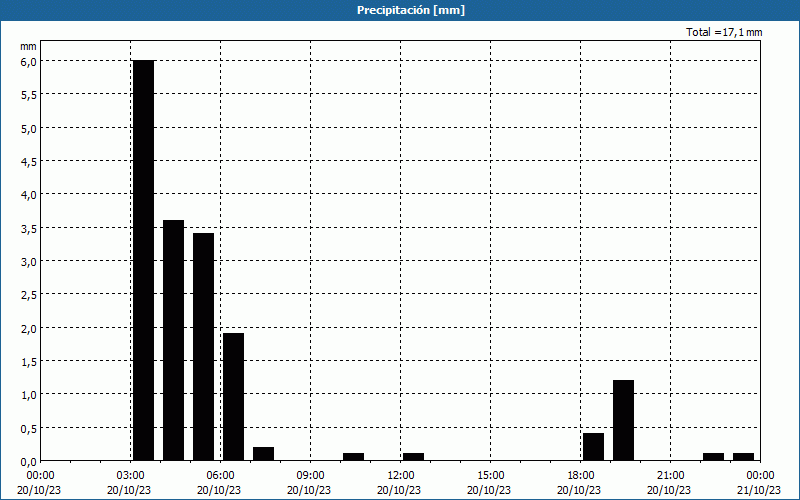Click the 3,0 value on the y-axis
This screenshot has width=800, height=500.
coord(29,261)
